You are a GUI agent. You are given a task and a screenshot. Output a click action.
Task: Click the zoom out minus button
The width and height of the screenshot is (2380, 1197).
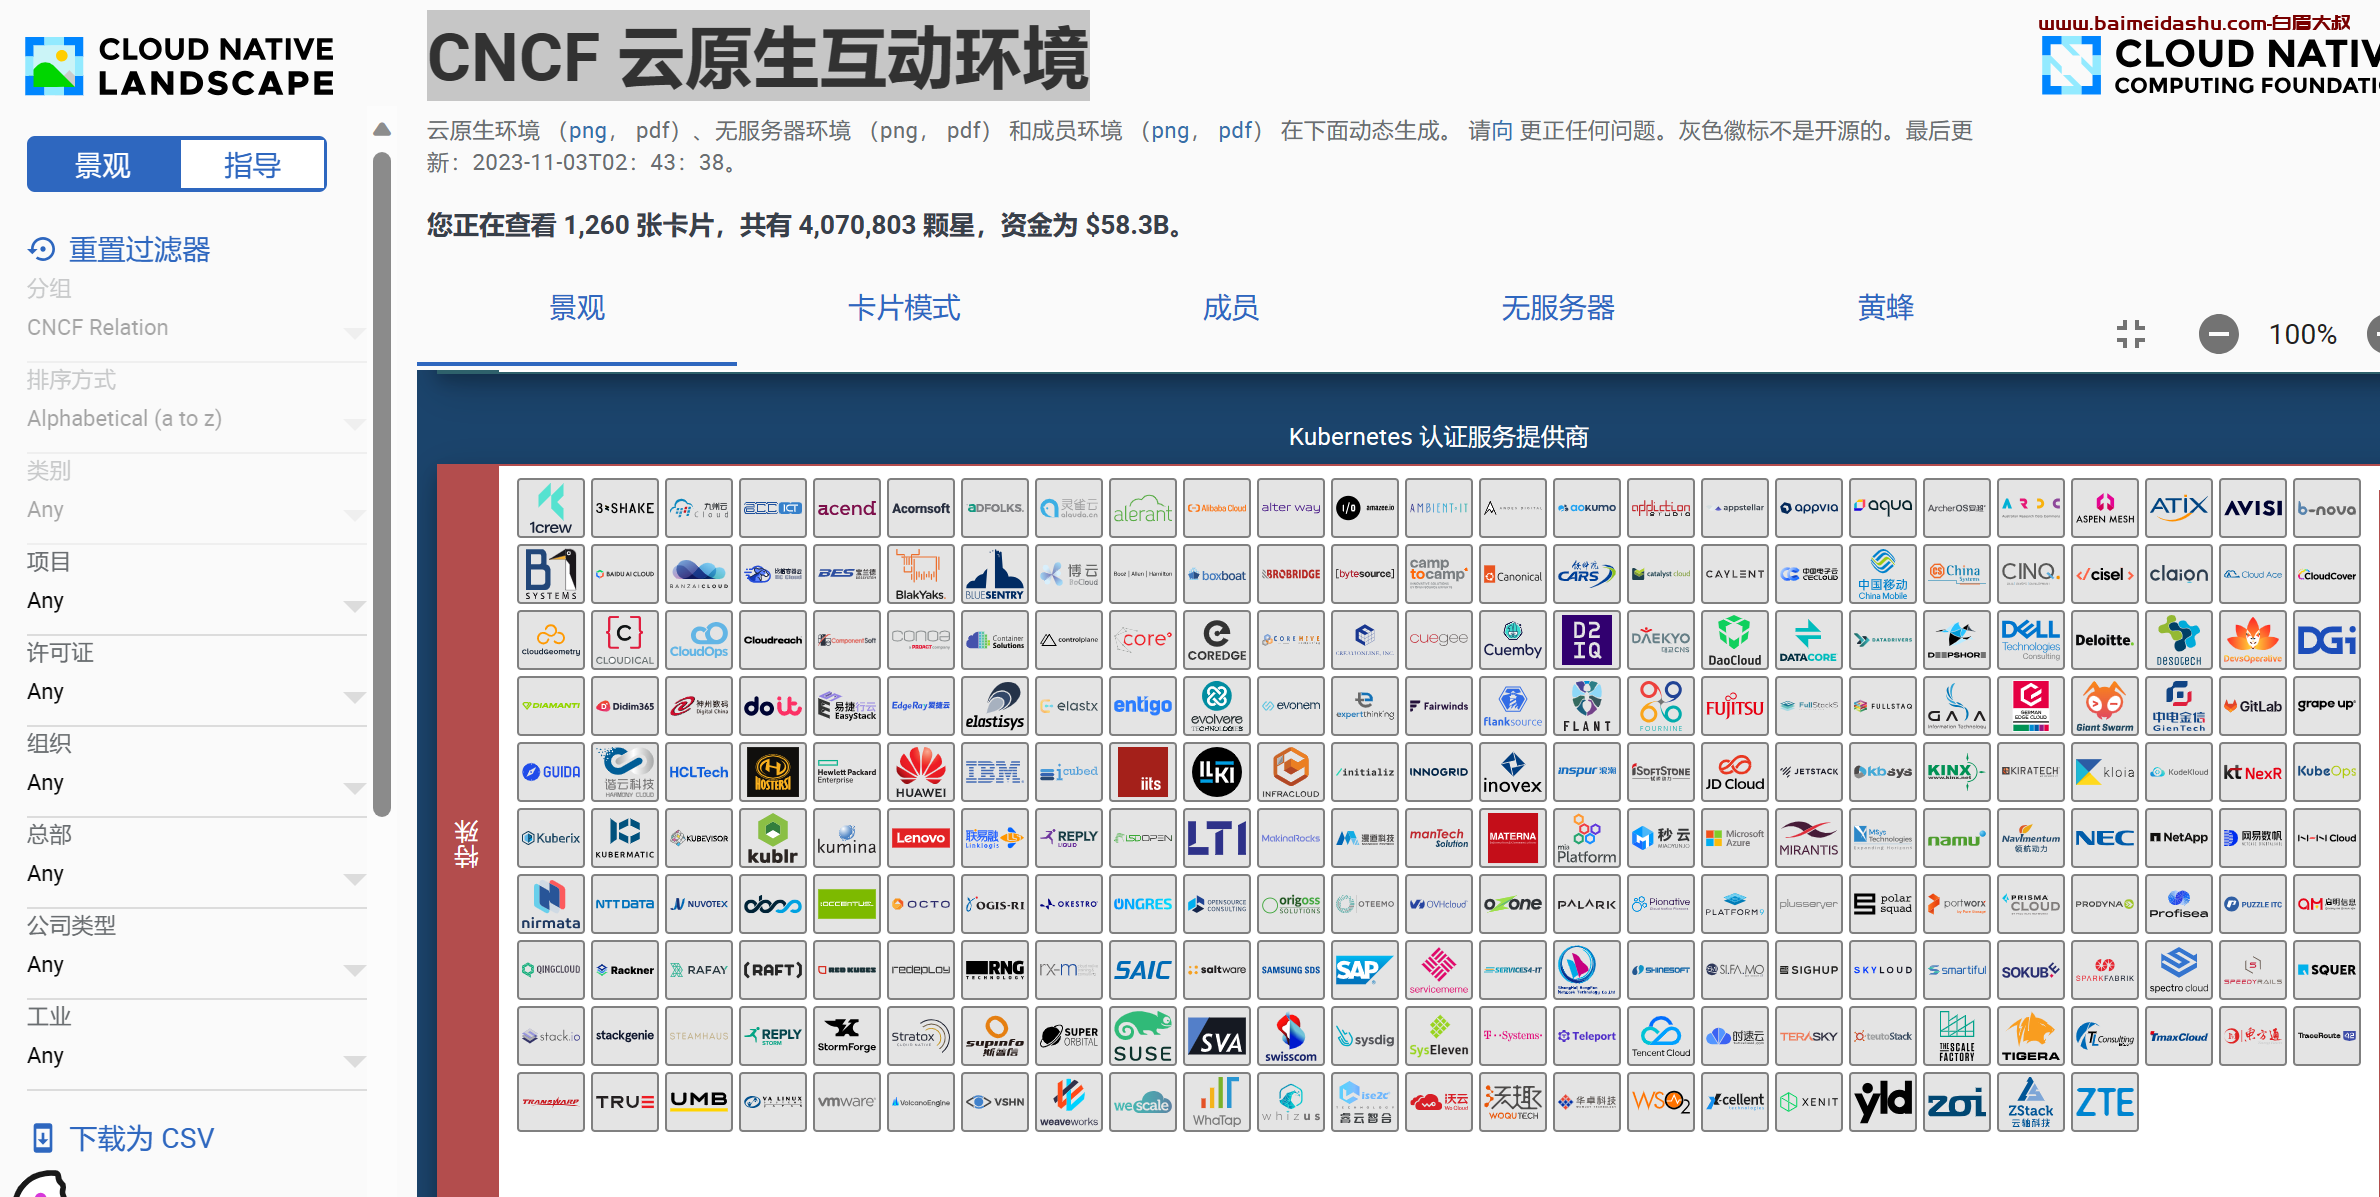coord(2218,334)
